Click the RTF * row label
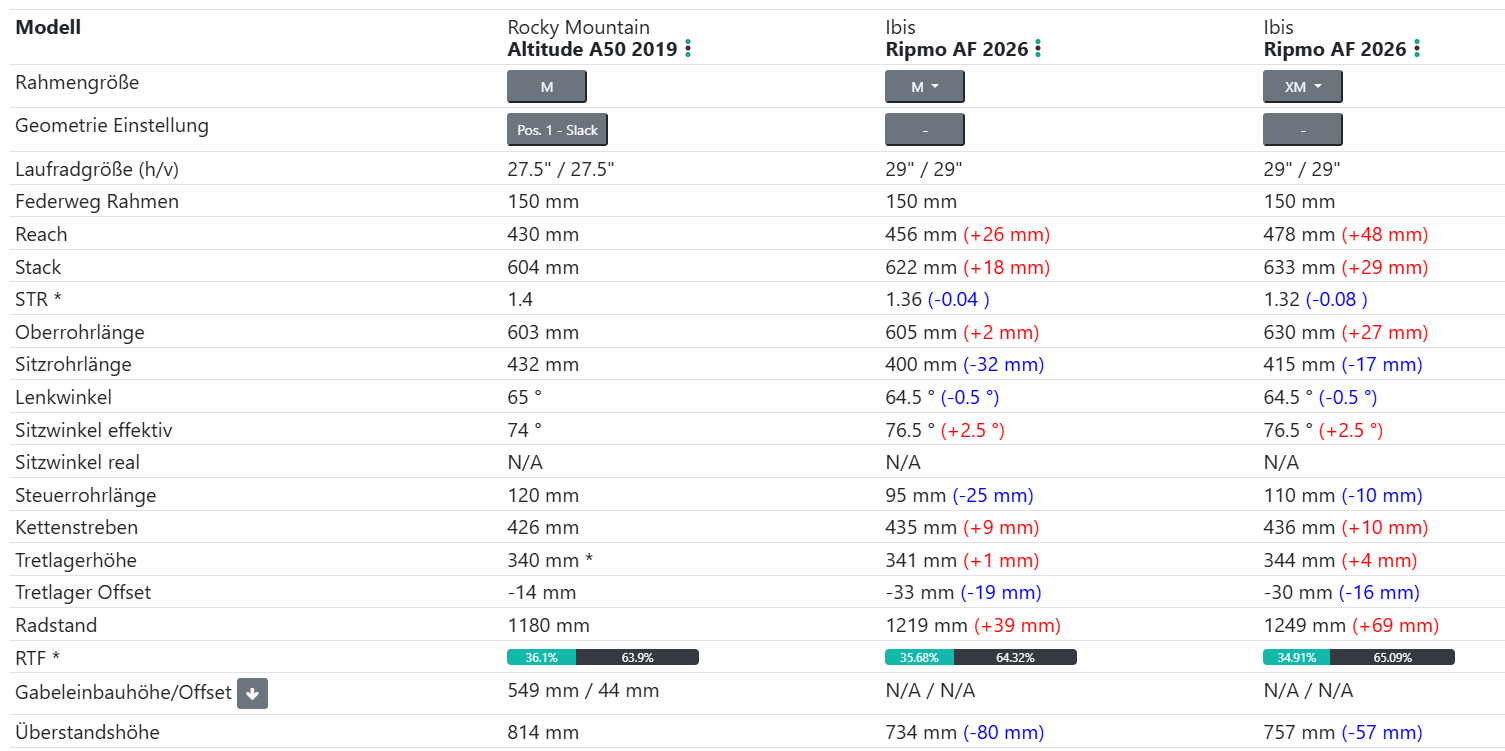Viewport: 1505px width, 751px height. pyautogui.click(x=38, y=658)
